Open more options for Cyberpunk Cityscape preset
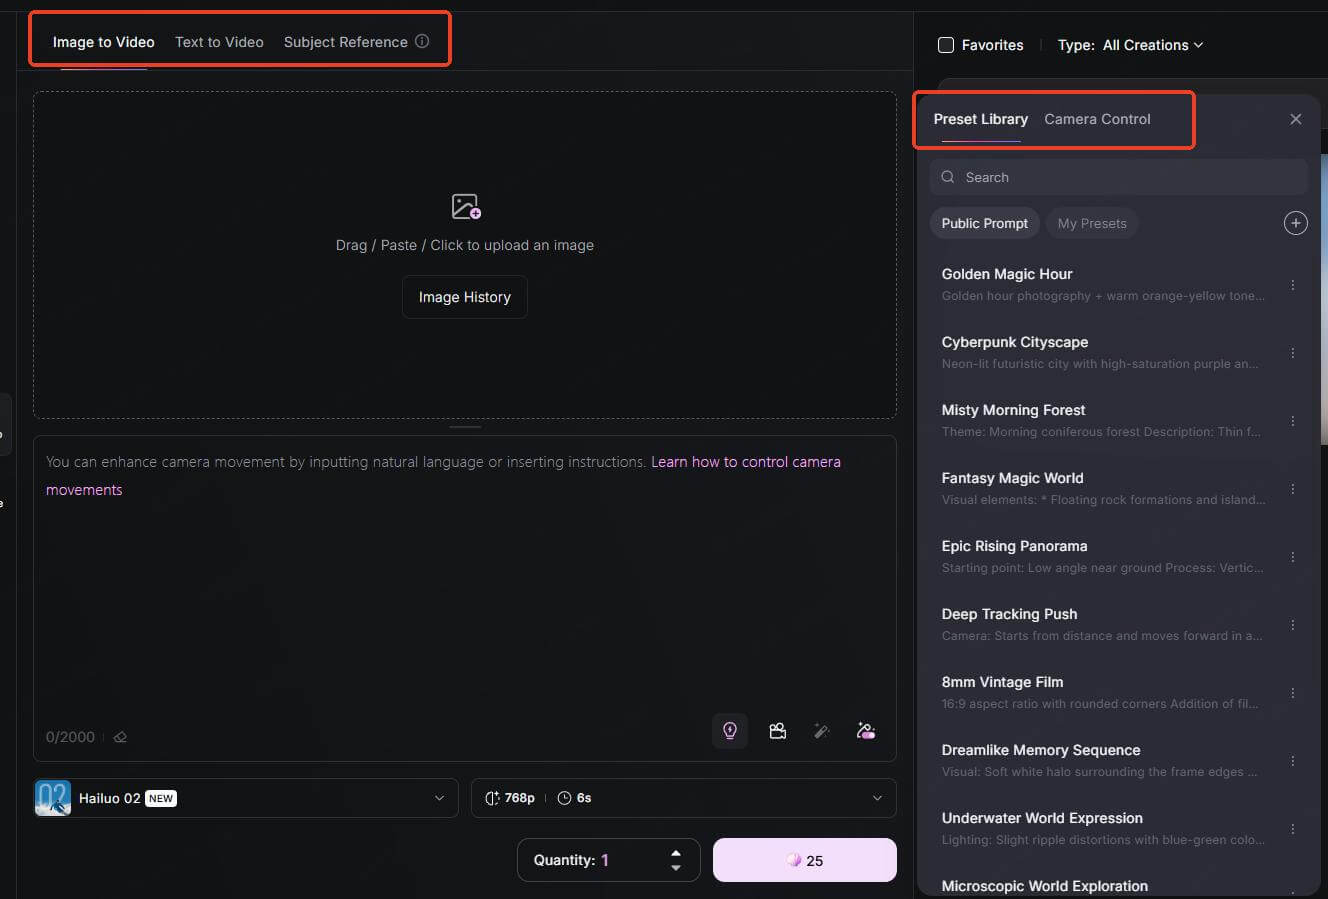 (x=1293, y=353)
